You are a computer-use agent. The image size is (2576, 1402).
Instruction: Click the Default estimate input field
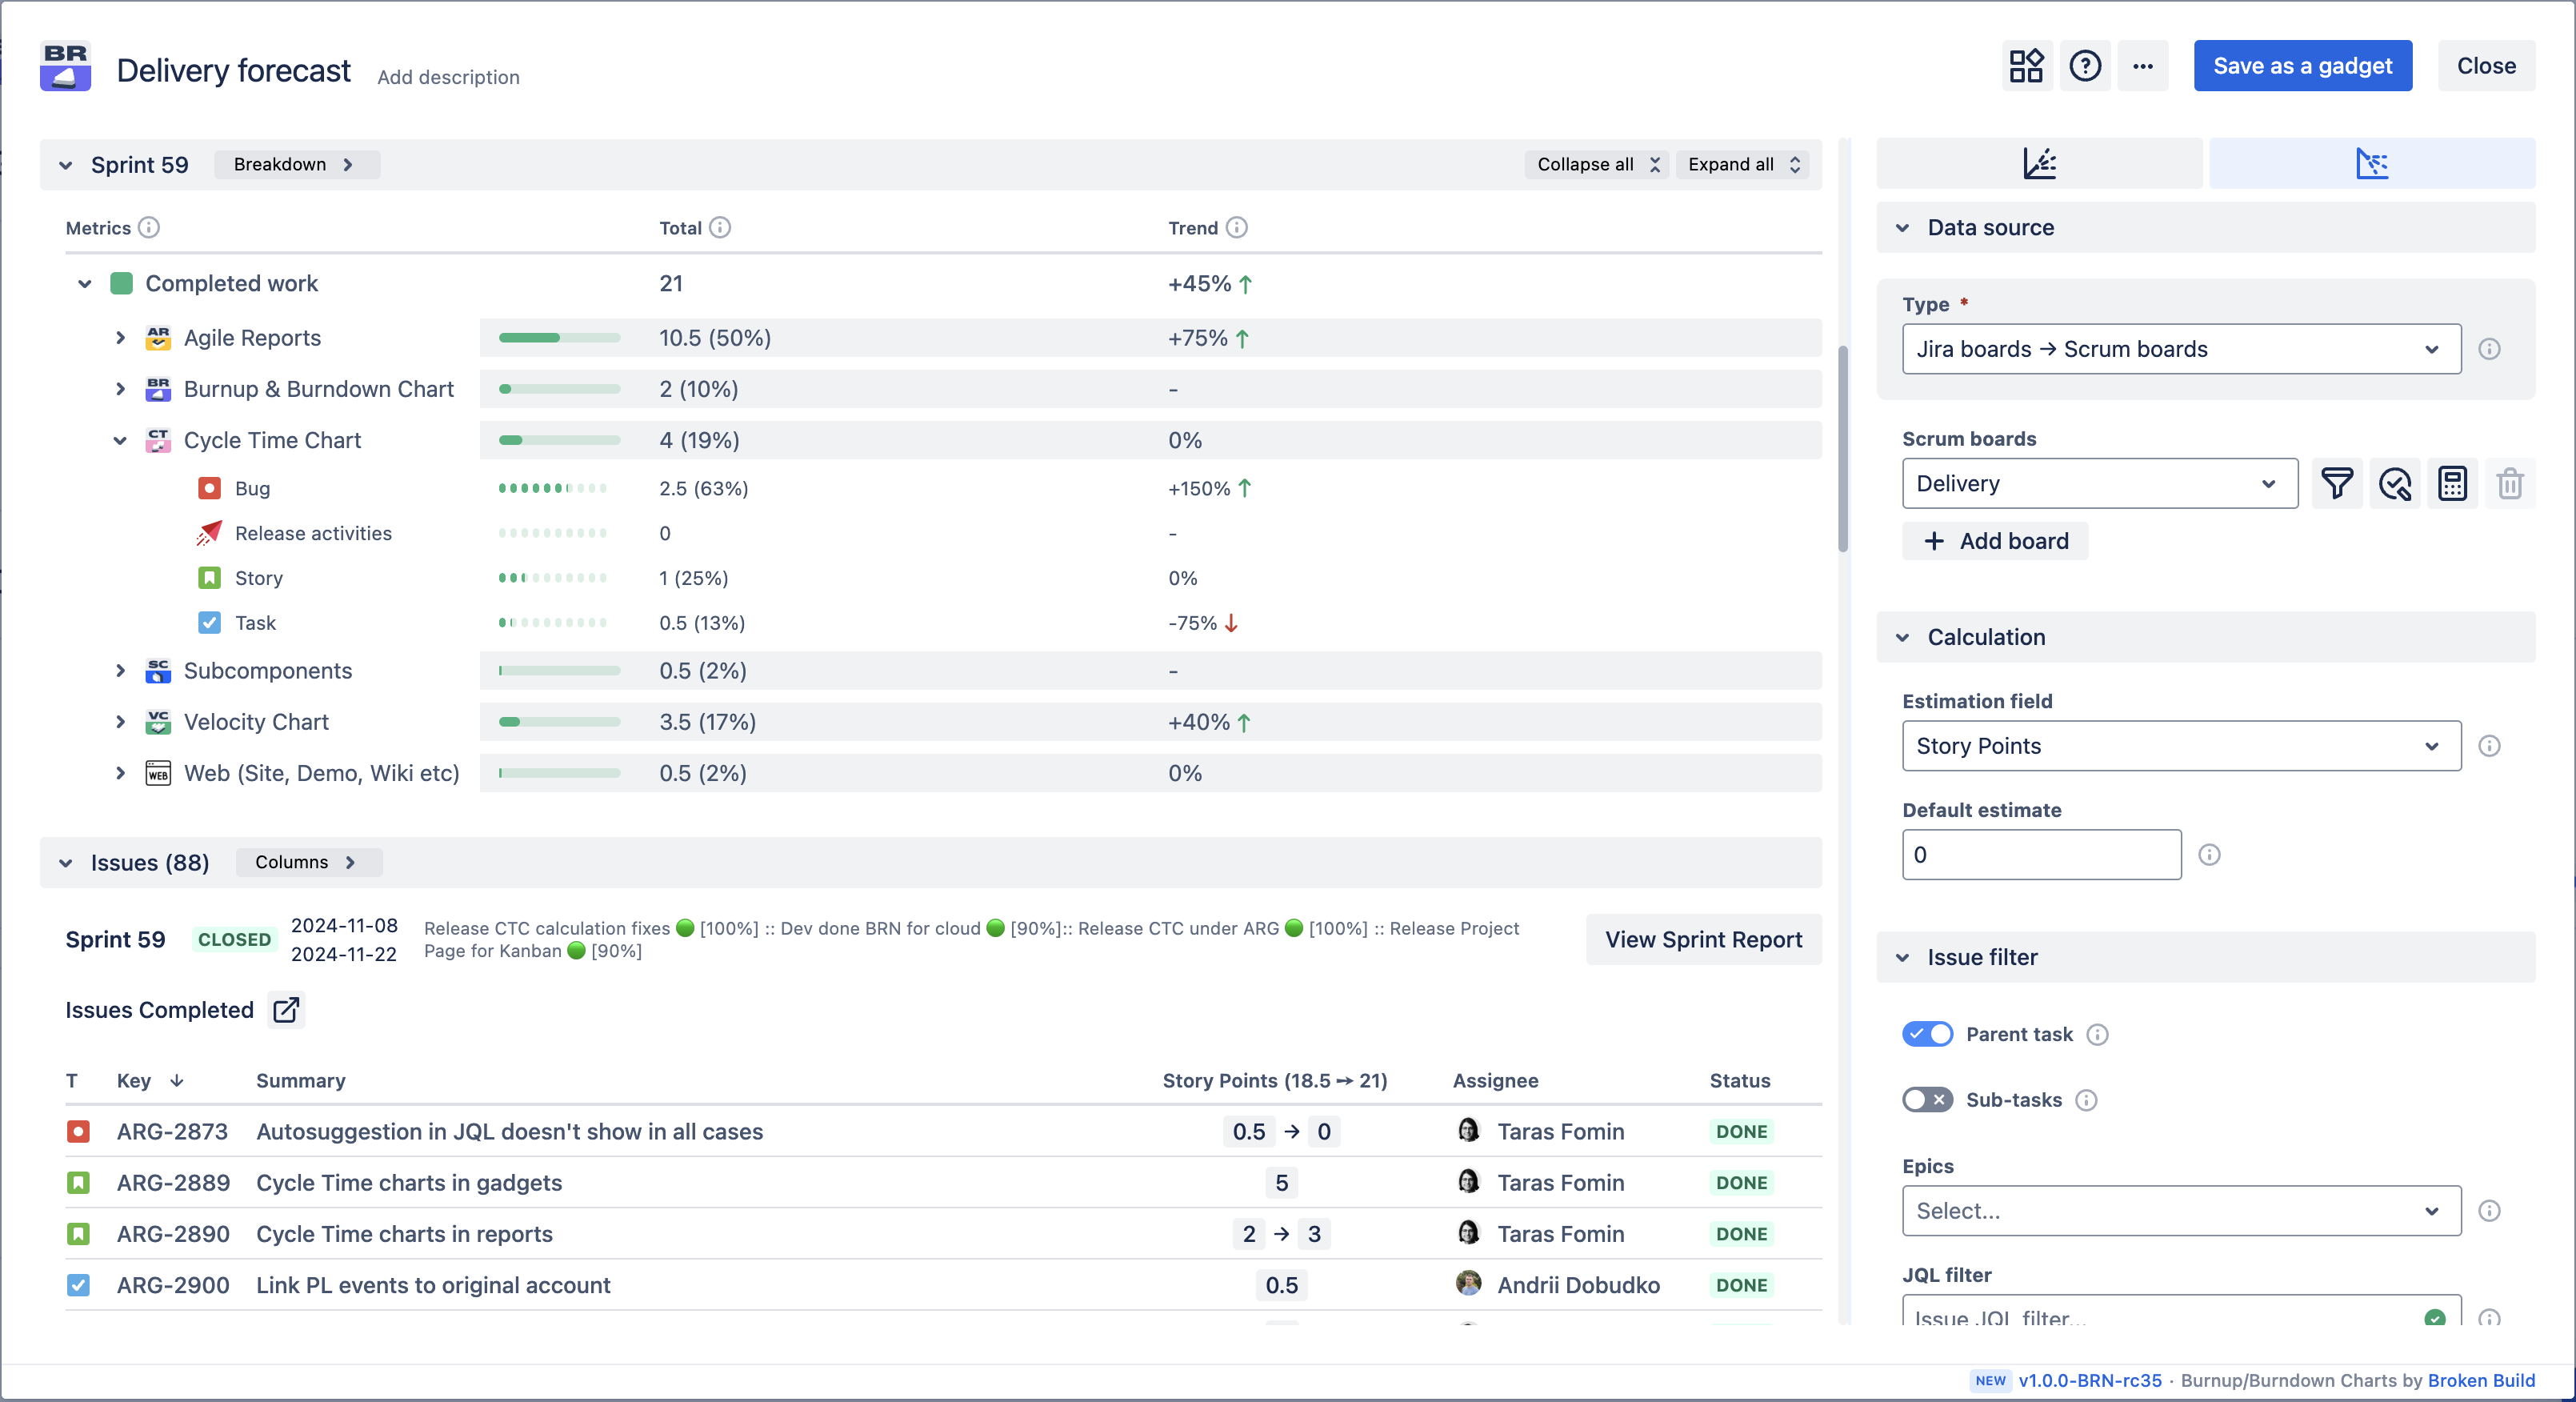click(2041, 855)
